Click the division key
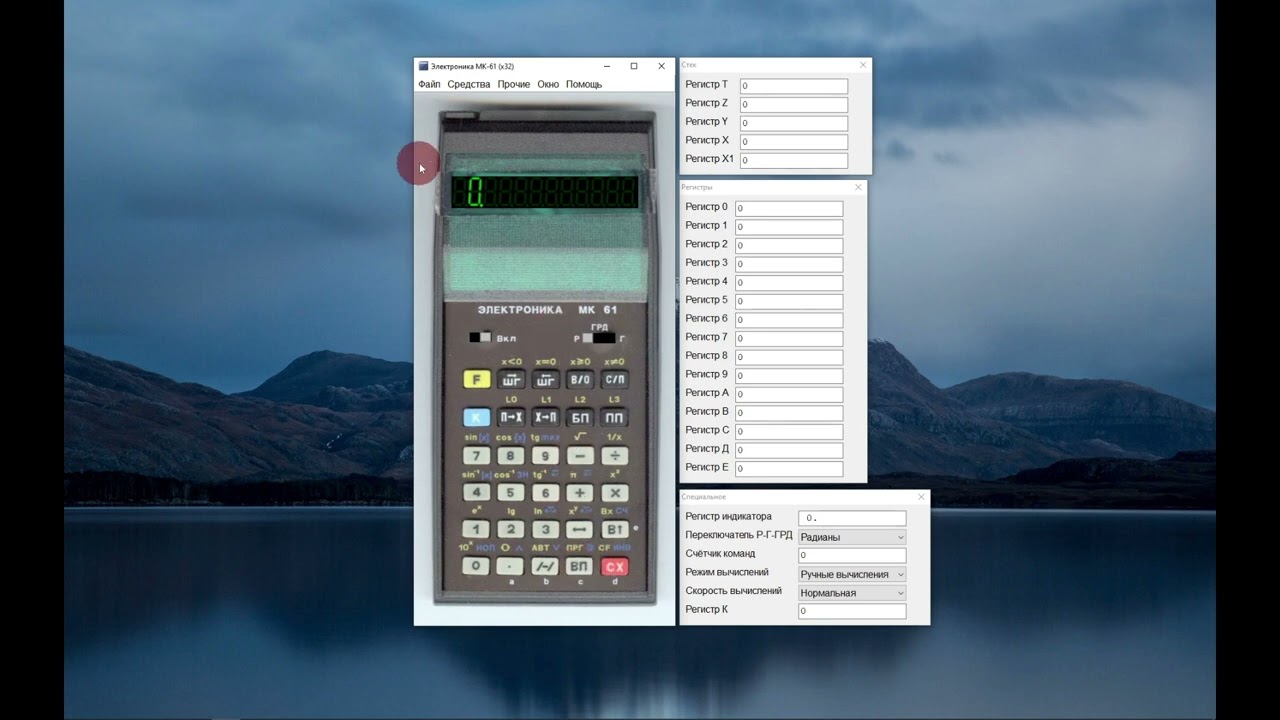The image size is (1280, 720). [x=615, y=456]
